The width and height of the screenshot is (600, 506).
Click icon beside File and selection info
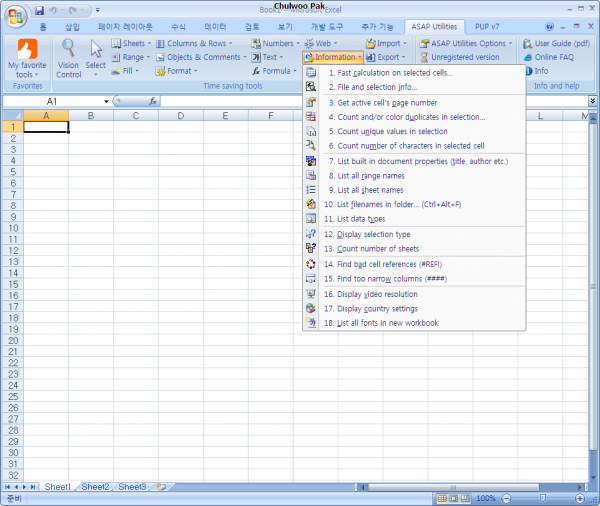311,87
